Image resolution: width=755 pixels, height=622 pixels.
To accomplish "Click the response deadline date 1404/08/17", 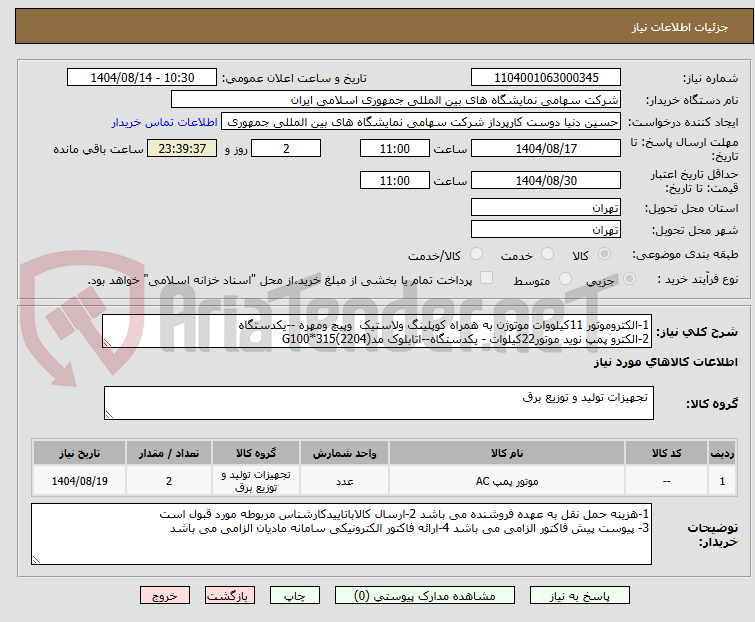I will 546,148.
